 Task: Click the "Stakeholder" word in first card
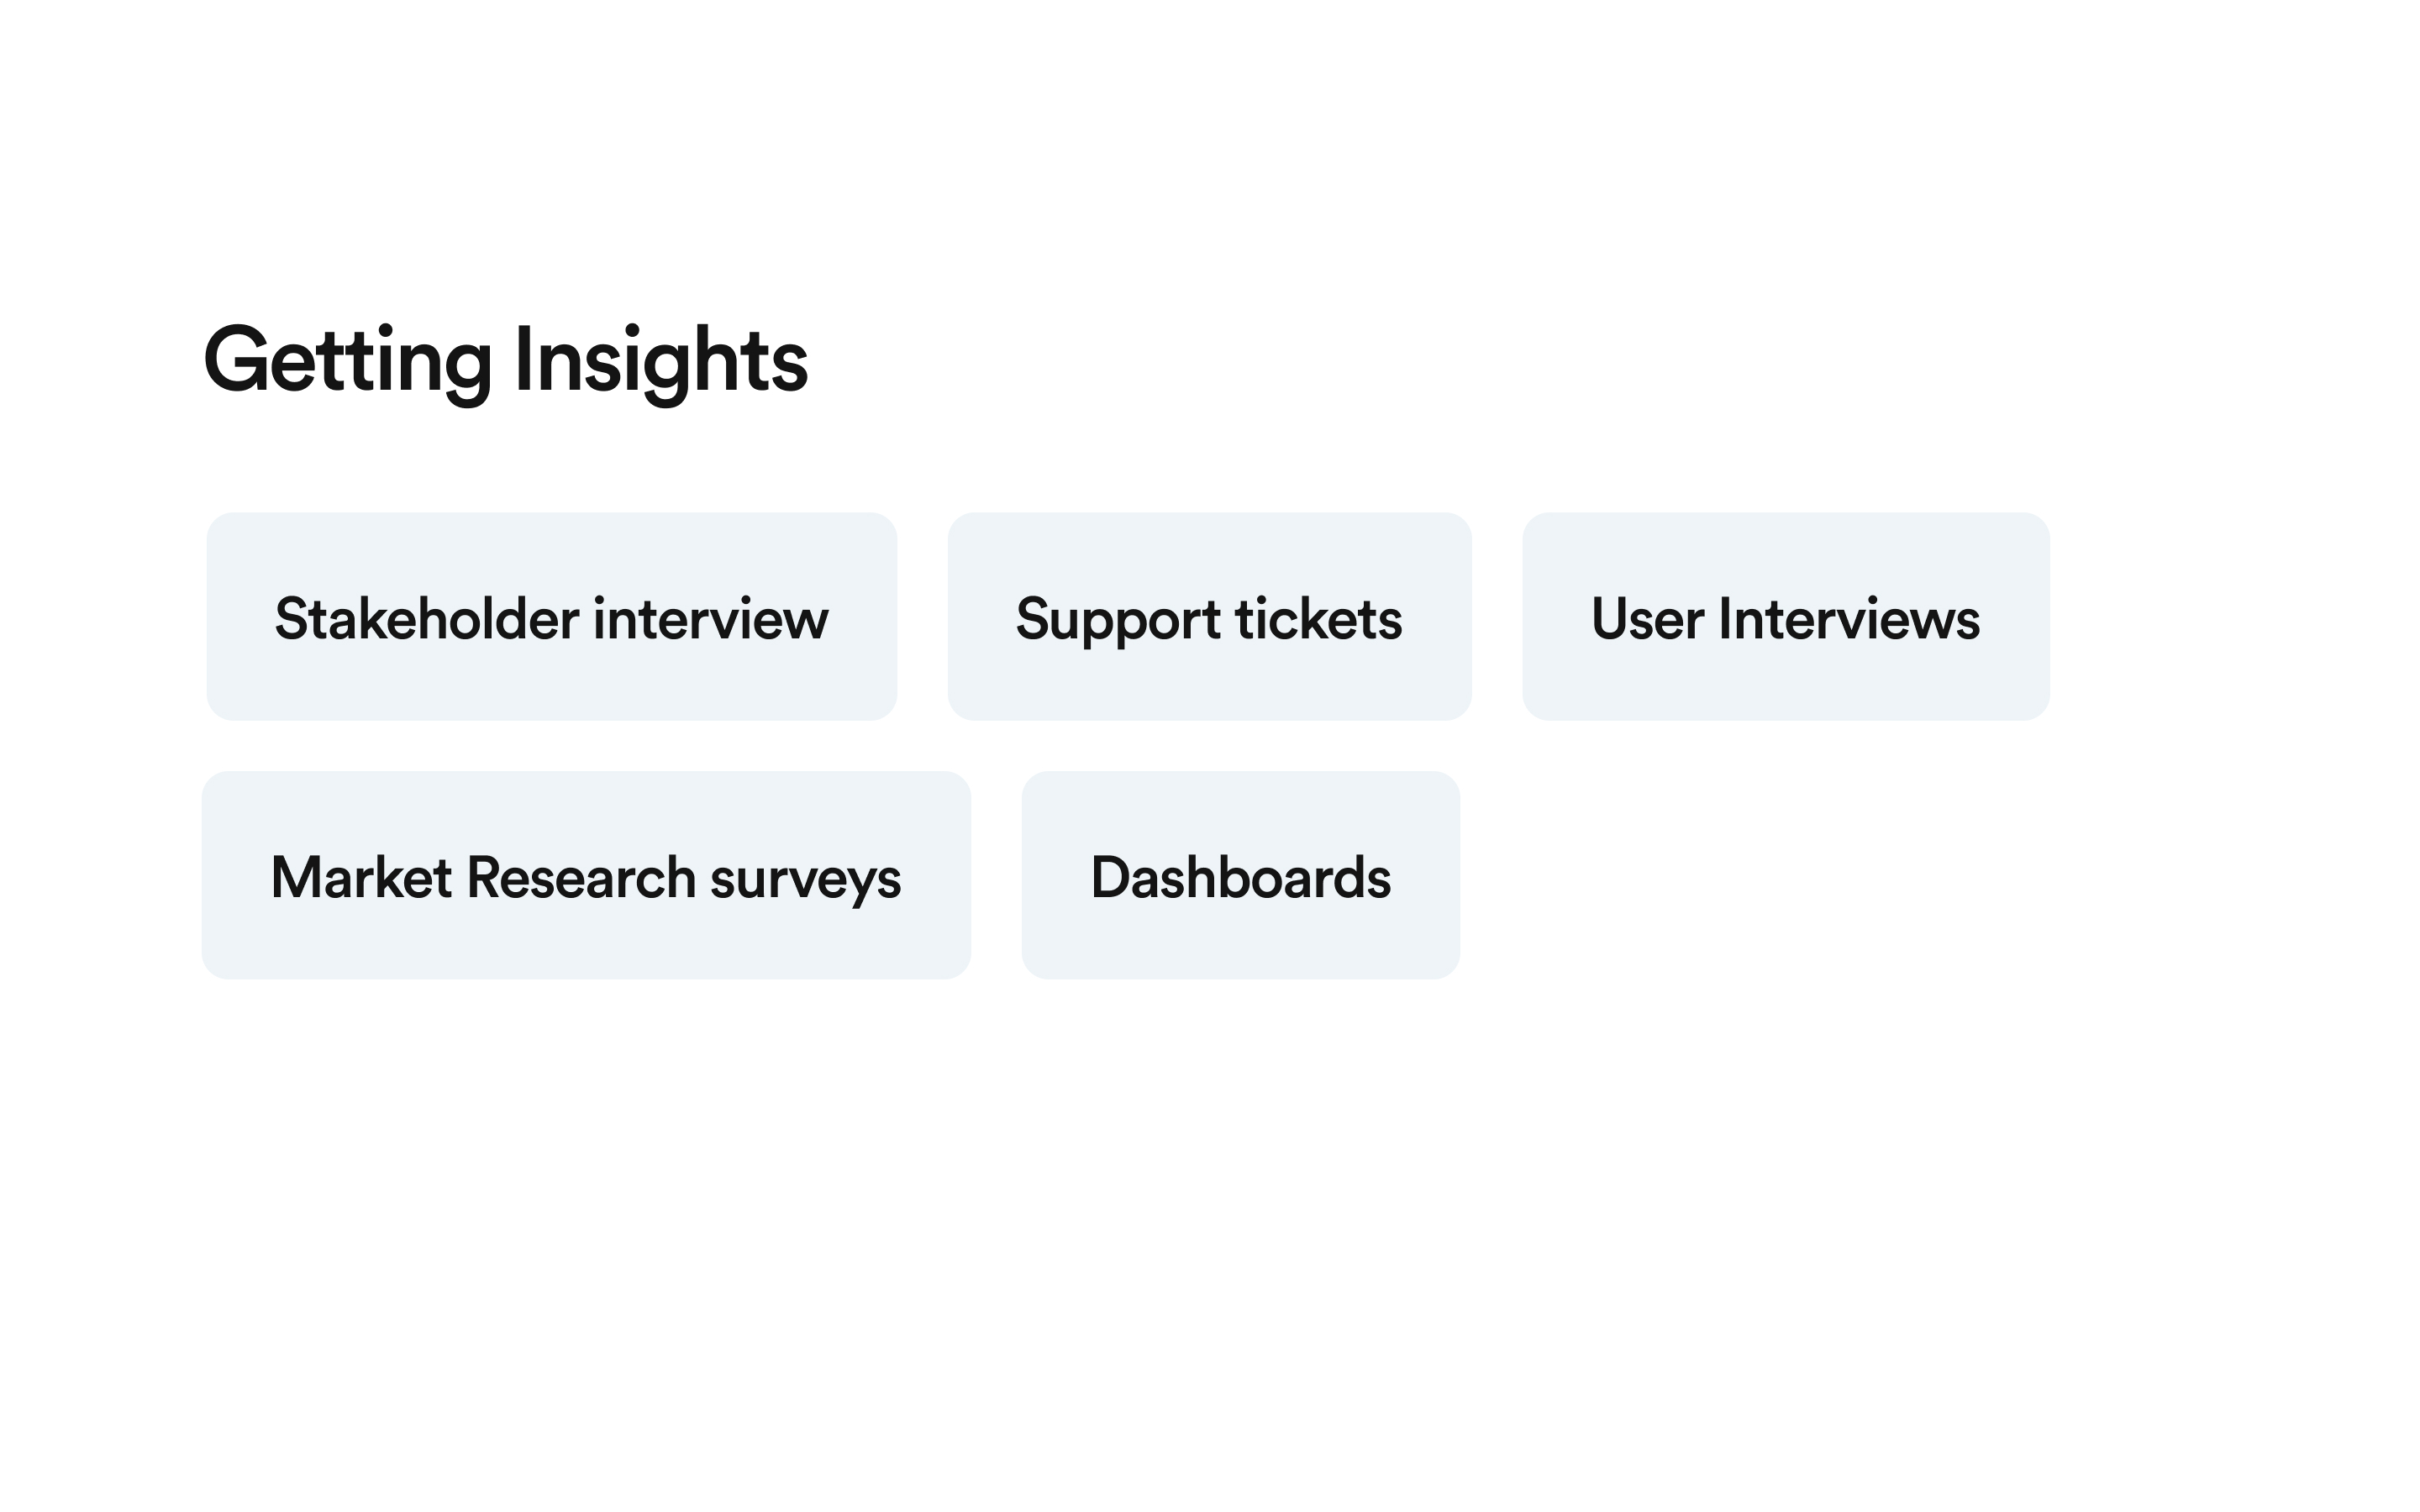pyautogui.click(x=427, y=618)
